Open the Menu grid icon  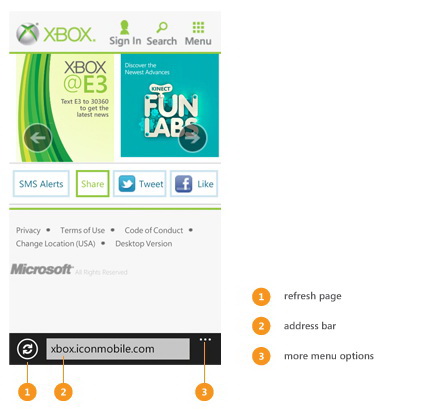[x=198, y=27]
